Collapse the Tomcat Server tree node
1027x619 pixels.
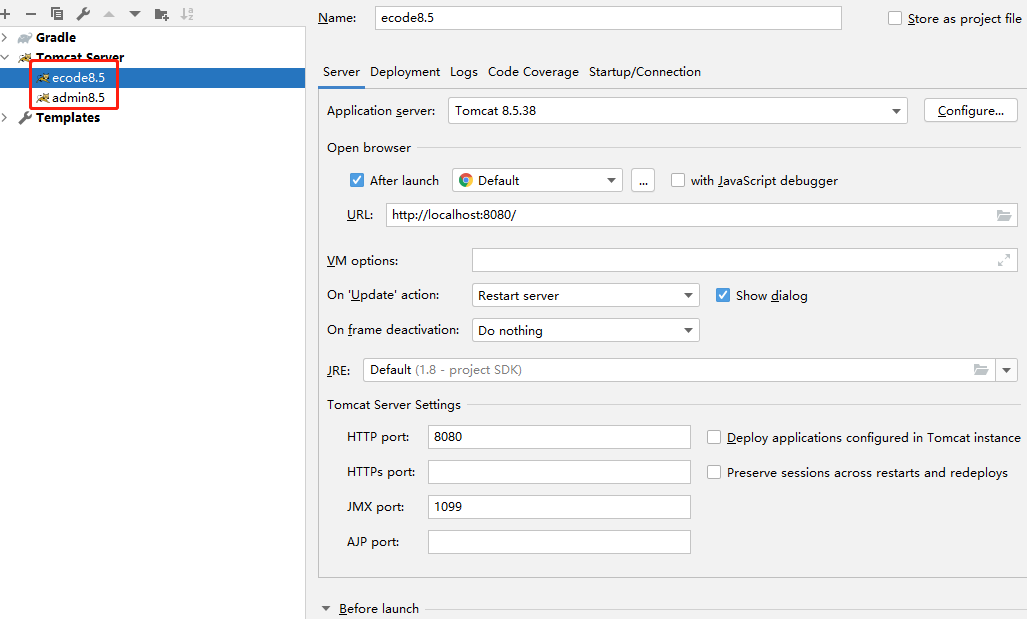pyautogui.click(x=5, y=58)
